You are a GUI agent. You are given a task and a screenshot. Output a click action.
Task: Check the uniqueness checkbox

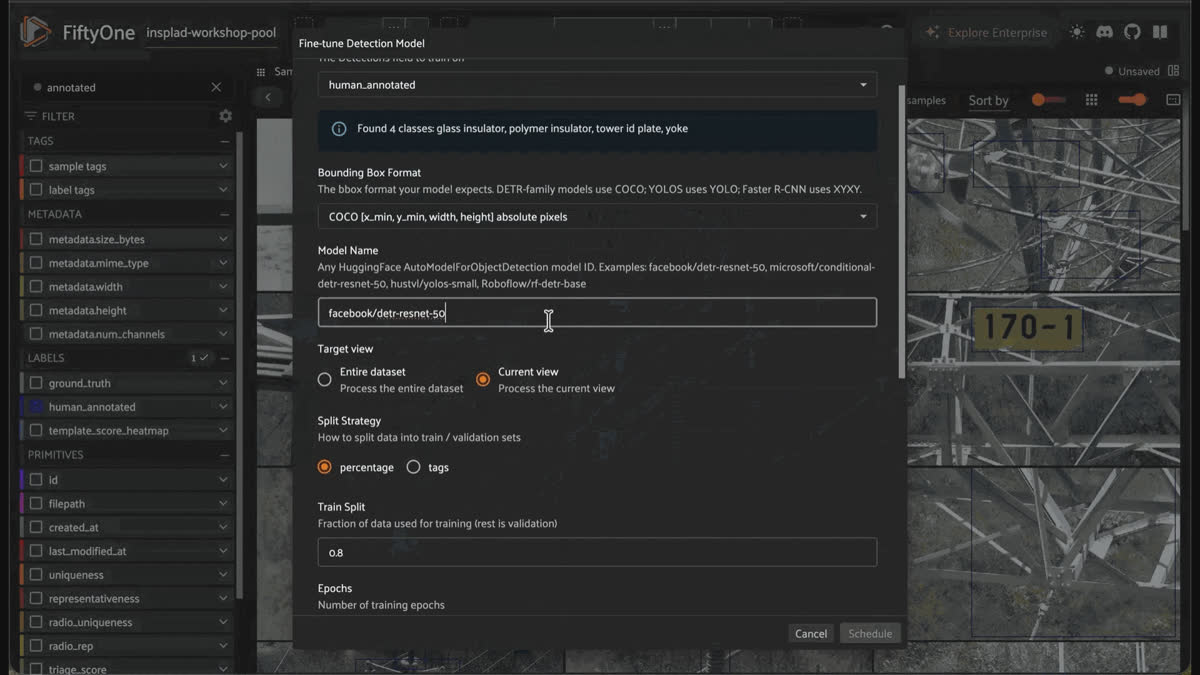point(36,575)
